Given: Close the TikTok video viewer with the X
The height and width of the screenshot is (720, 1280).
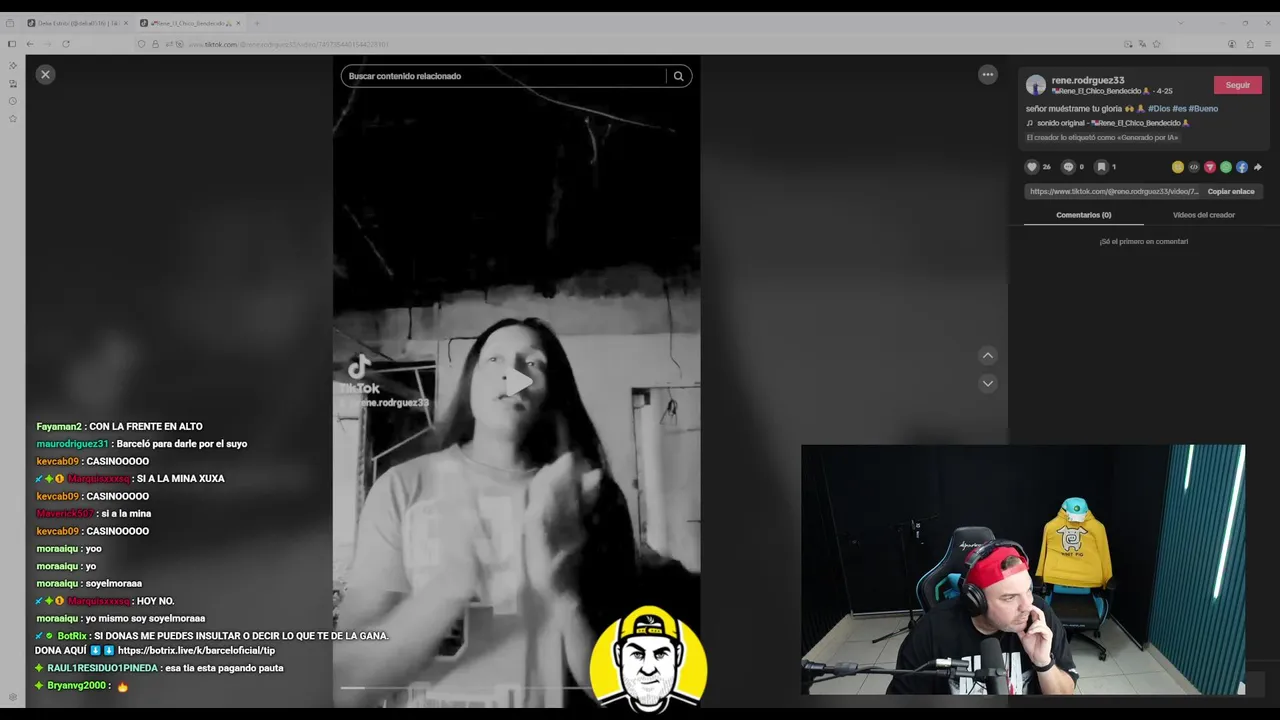Looking at the screenshot, I should [x=45, y=74].
